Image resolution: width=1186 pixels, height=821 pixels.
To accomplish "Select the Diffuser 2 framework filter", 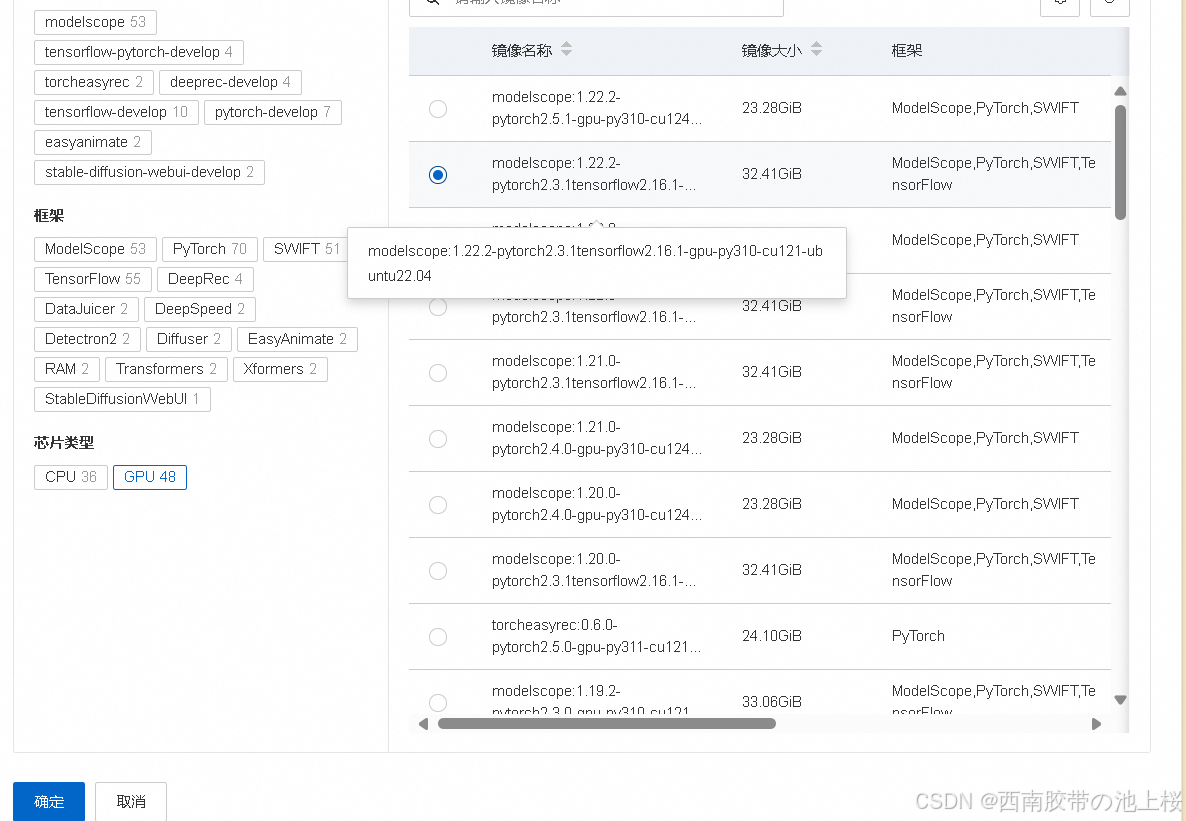I will coord(188,339).
